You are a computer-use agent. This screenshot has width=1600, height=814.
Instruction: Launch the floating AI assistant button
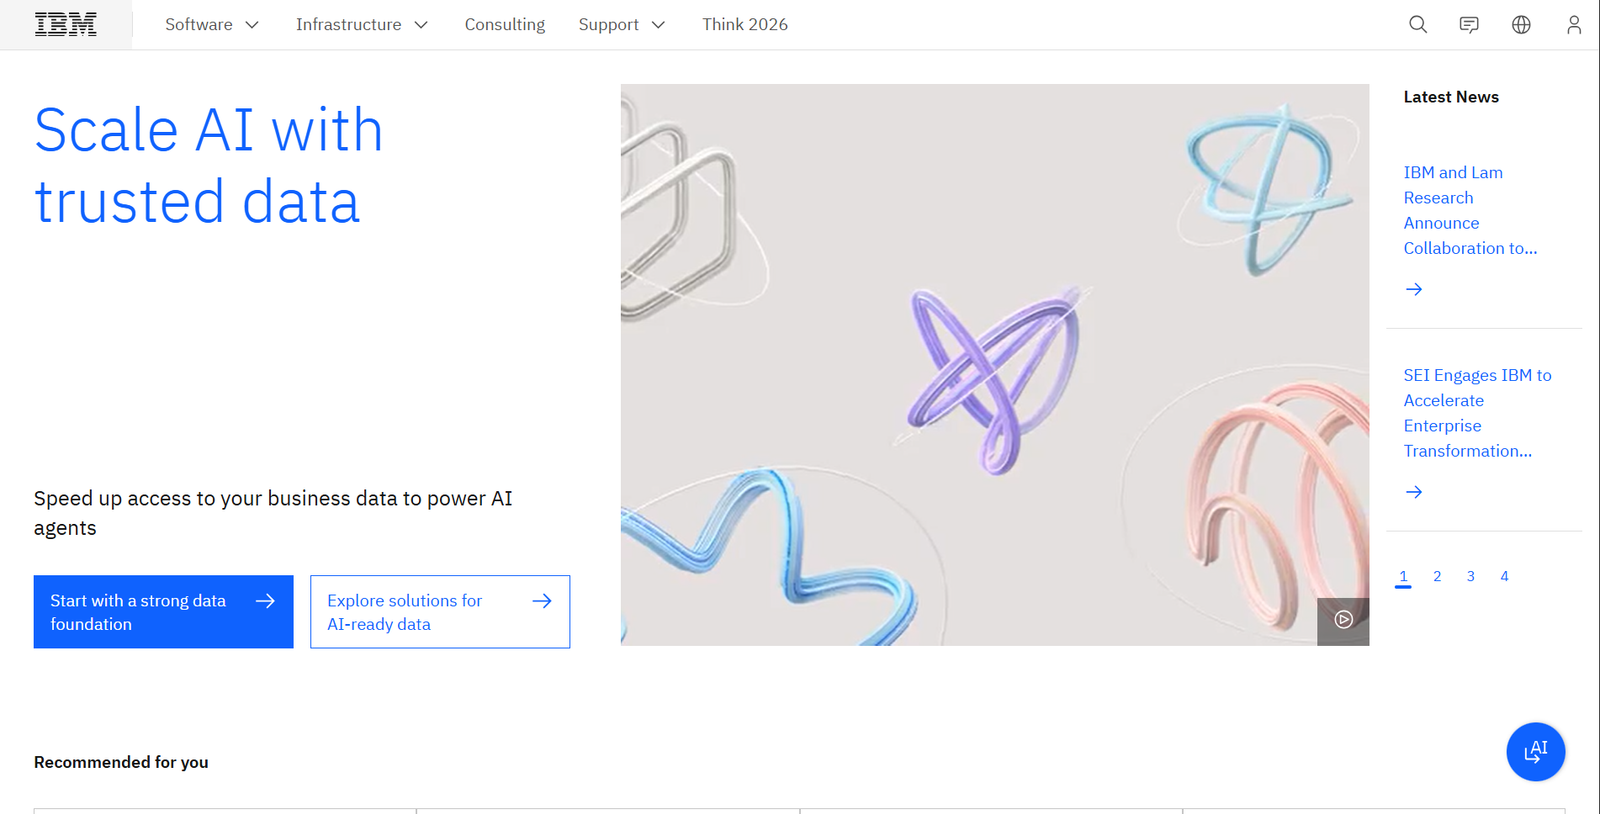point(1535,751)
